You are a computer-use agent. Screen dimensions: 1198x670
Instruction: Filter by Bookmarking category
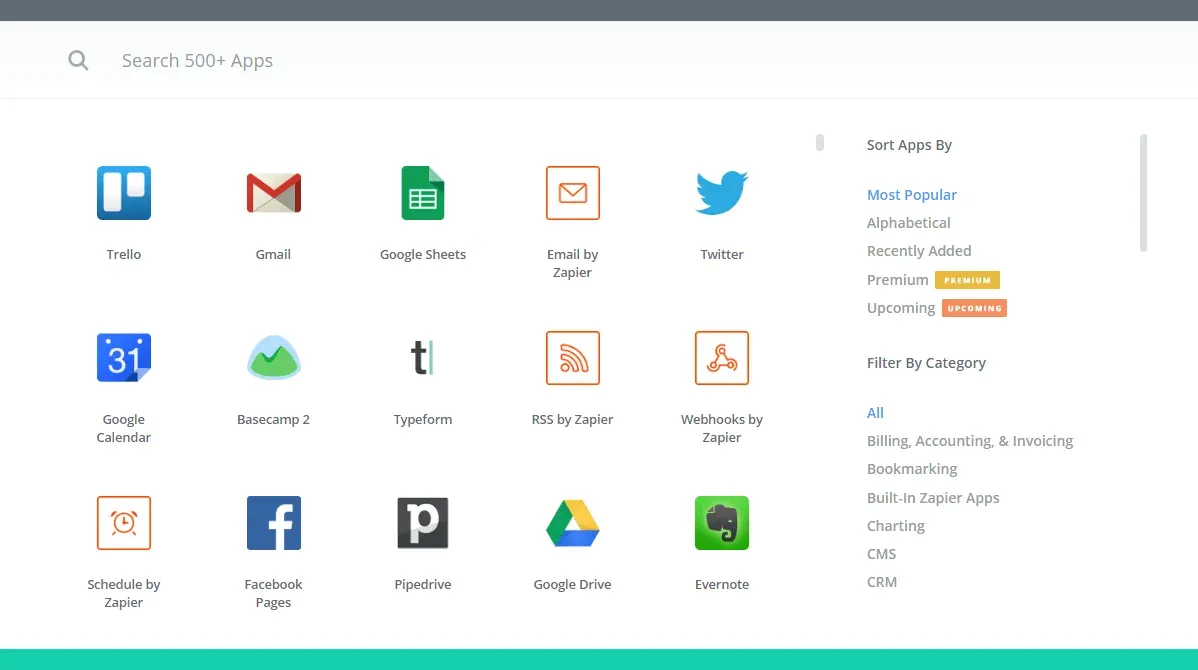[x=911, y=469]
